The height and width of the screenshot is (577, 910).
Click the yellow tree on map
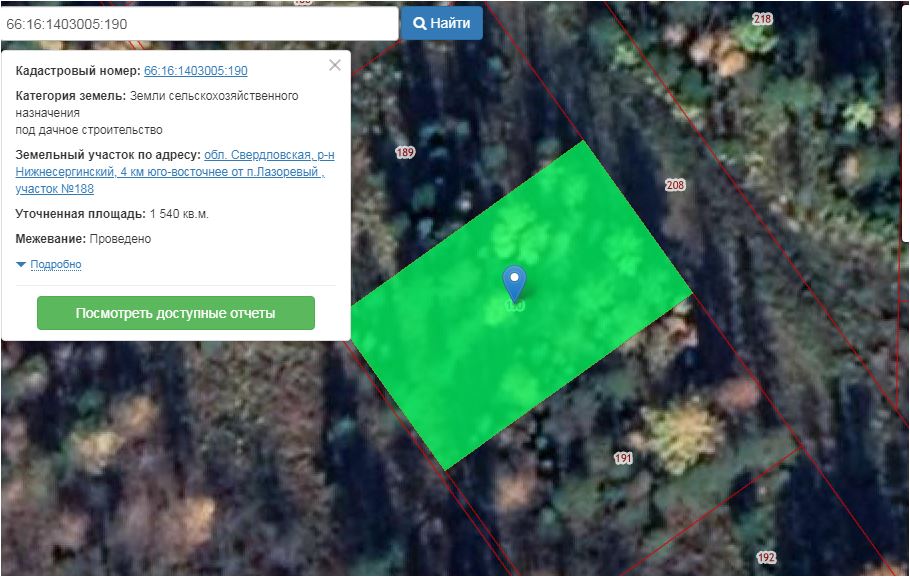682,434
